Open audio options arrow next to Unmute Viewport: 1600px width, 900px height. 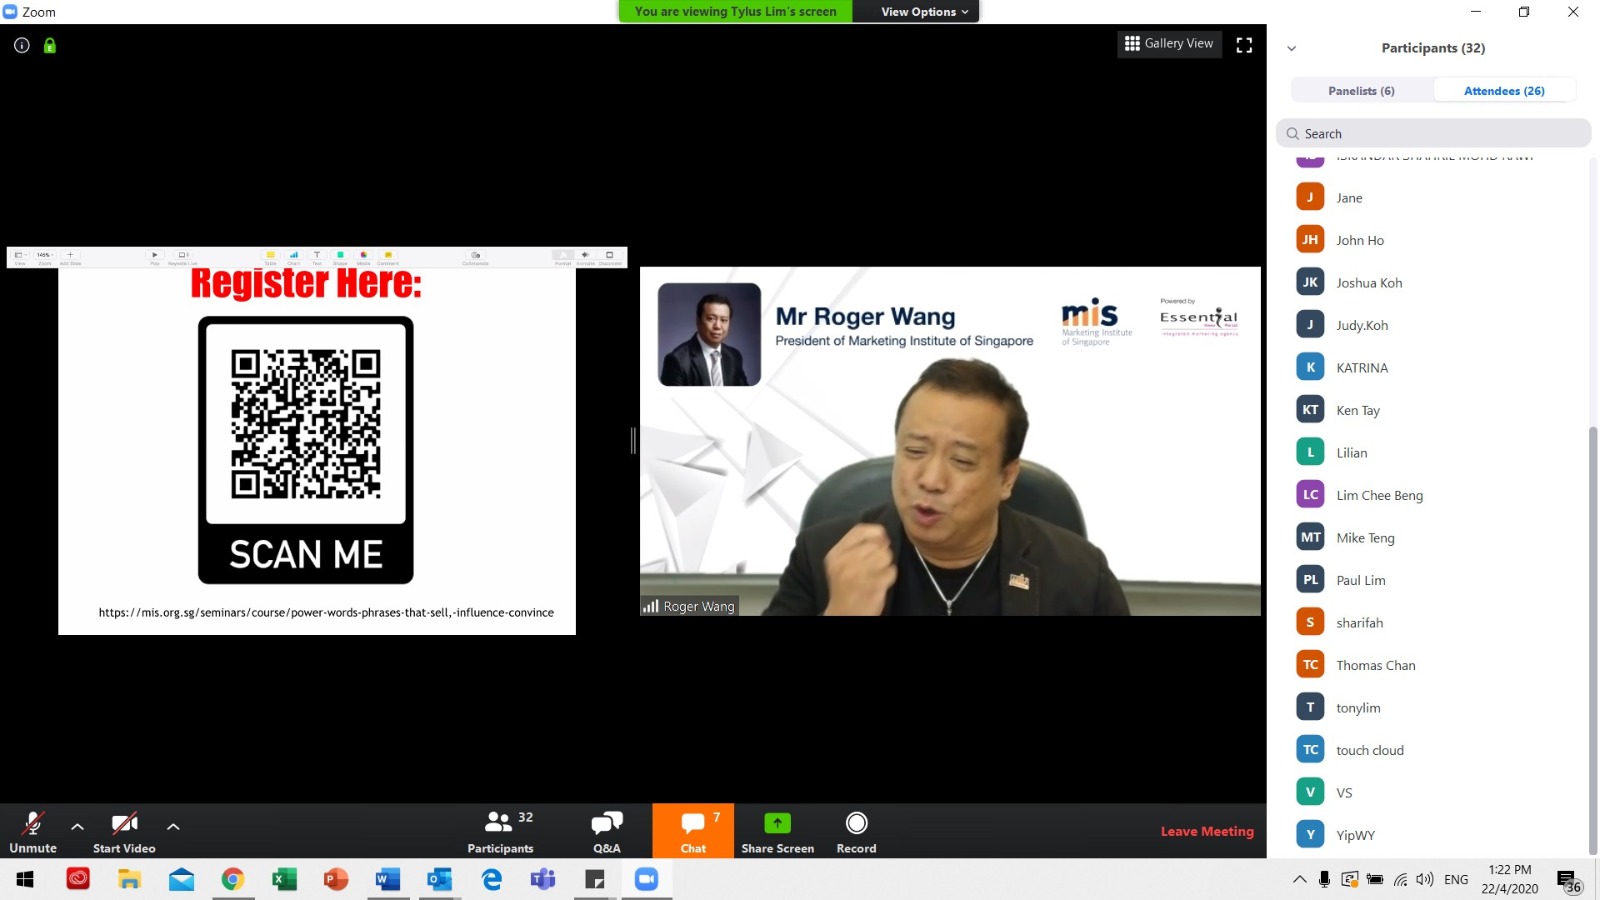coord(77,826)
